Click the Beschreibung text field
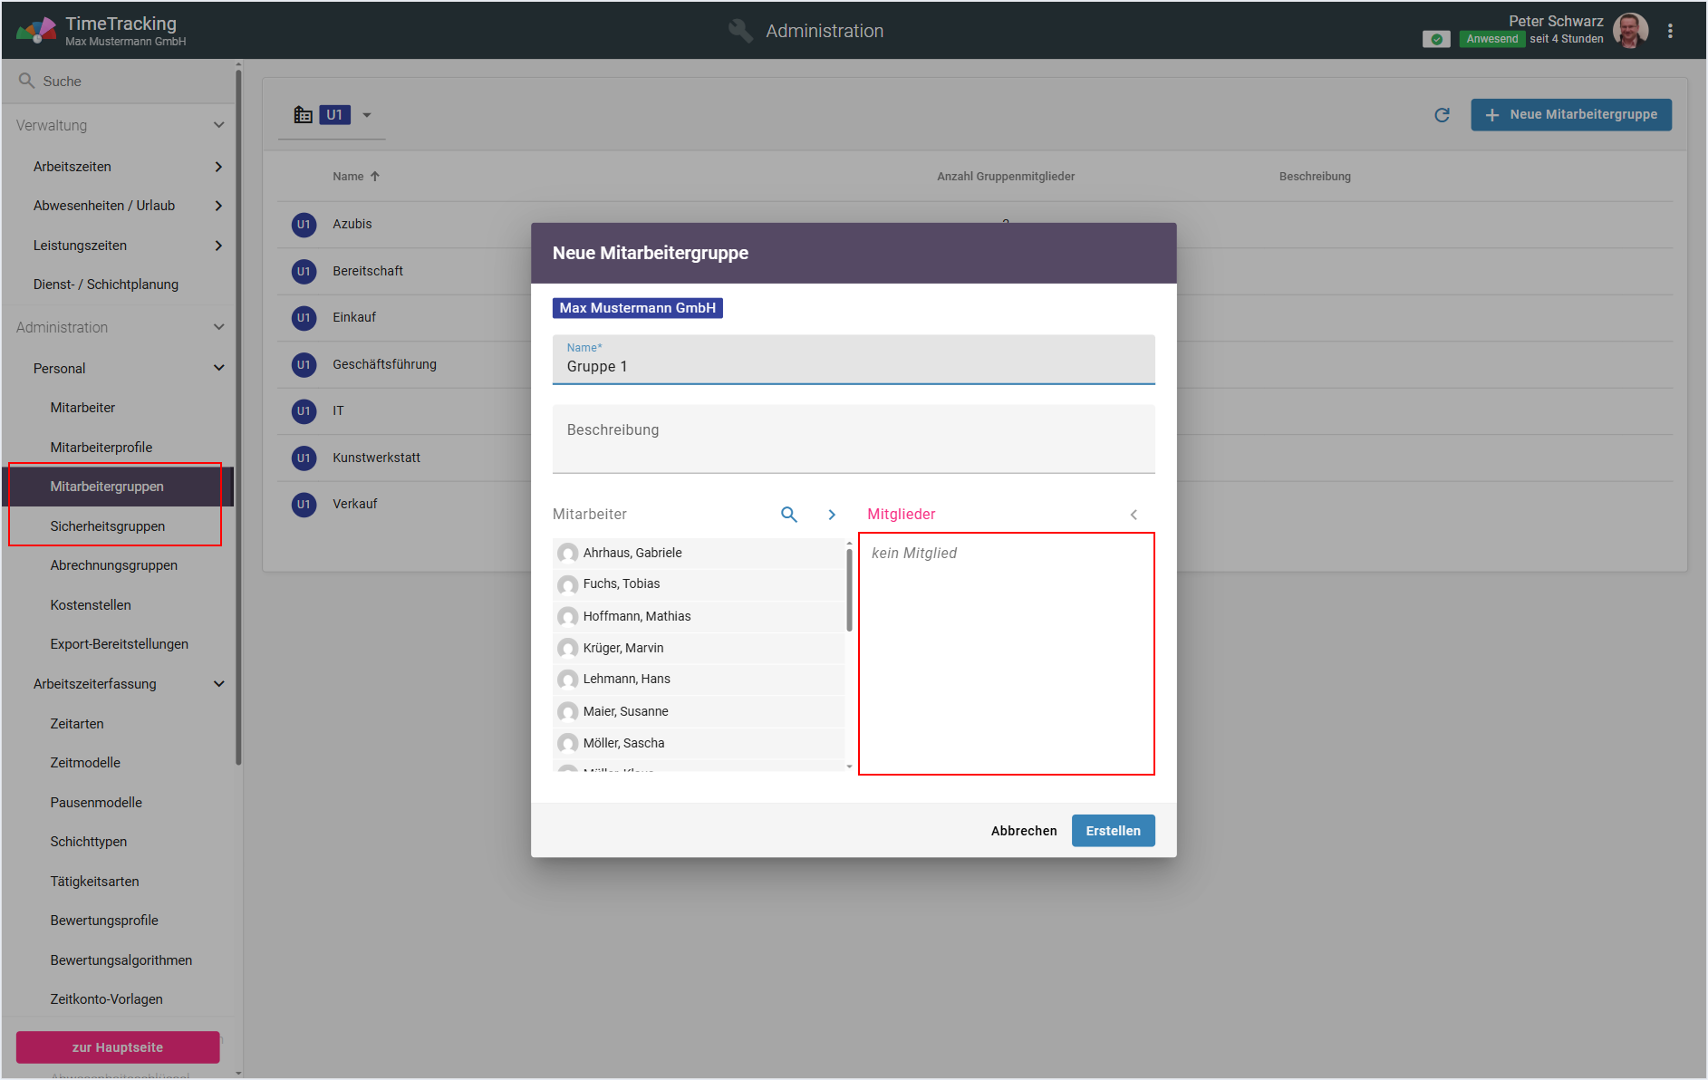Image resolution: width=1708 pixels, height=1080 pixels. pyautogui.click(x=853, y=439)
